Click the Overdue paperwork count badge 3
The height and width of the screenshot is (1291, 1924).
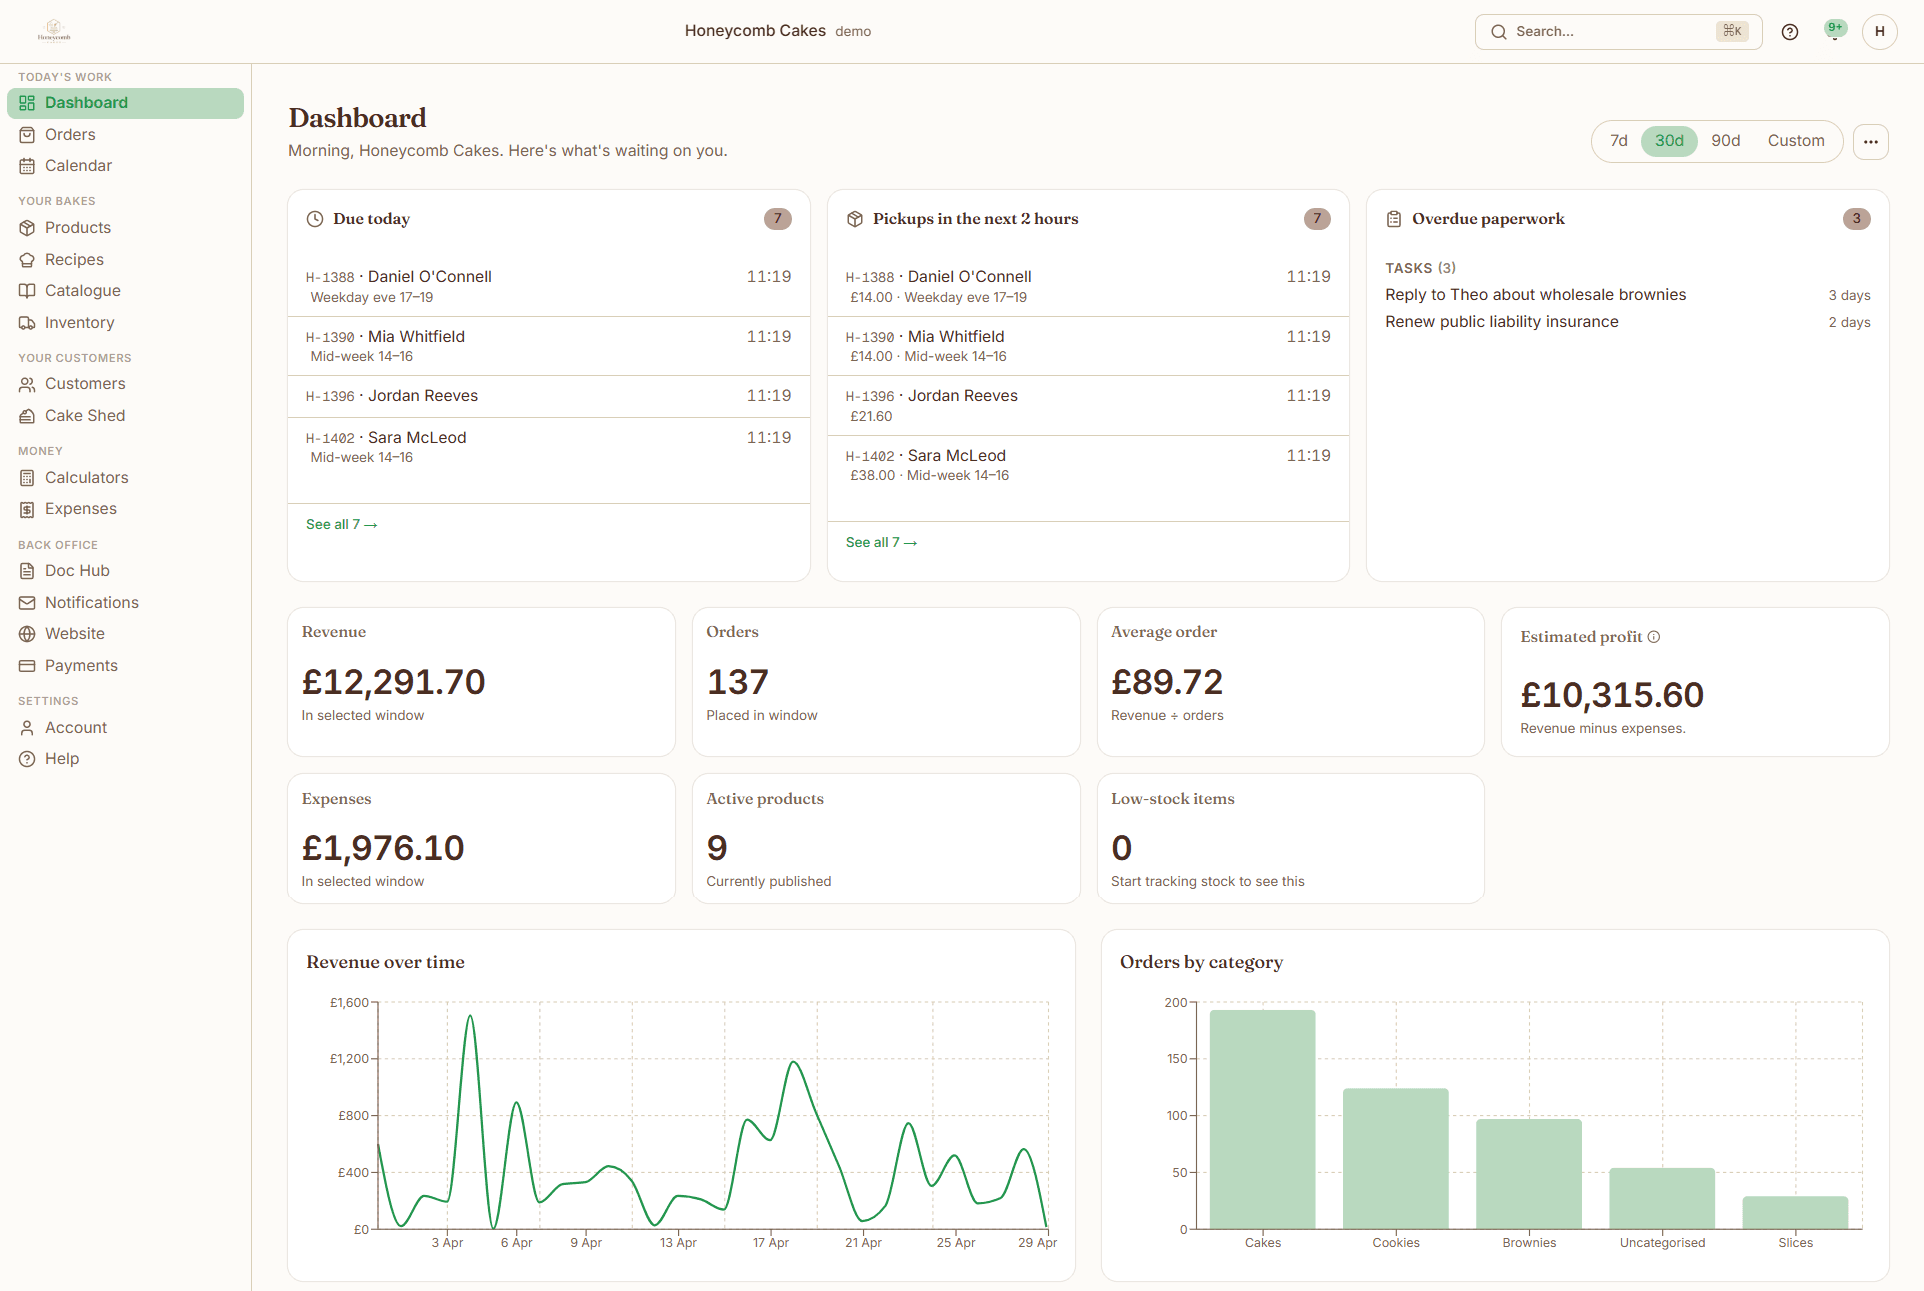coord(1857,219)
